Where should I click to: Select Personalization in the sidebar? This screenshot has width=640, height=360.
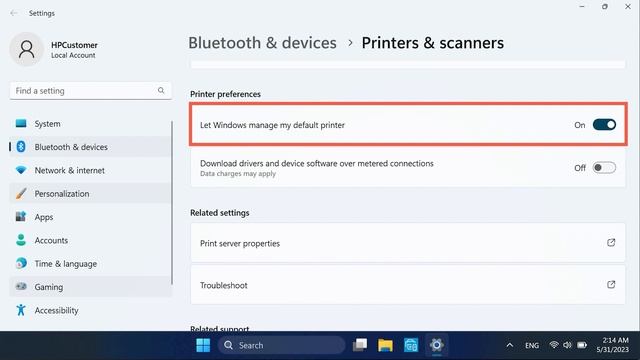tap(90, 193)
